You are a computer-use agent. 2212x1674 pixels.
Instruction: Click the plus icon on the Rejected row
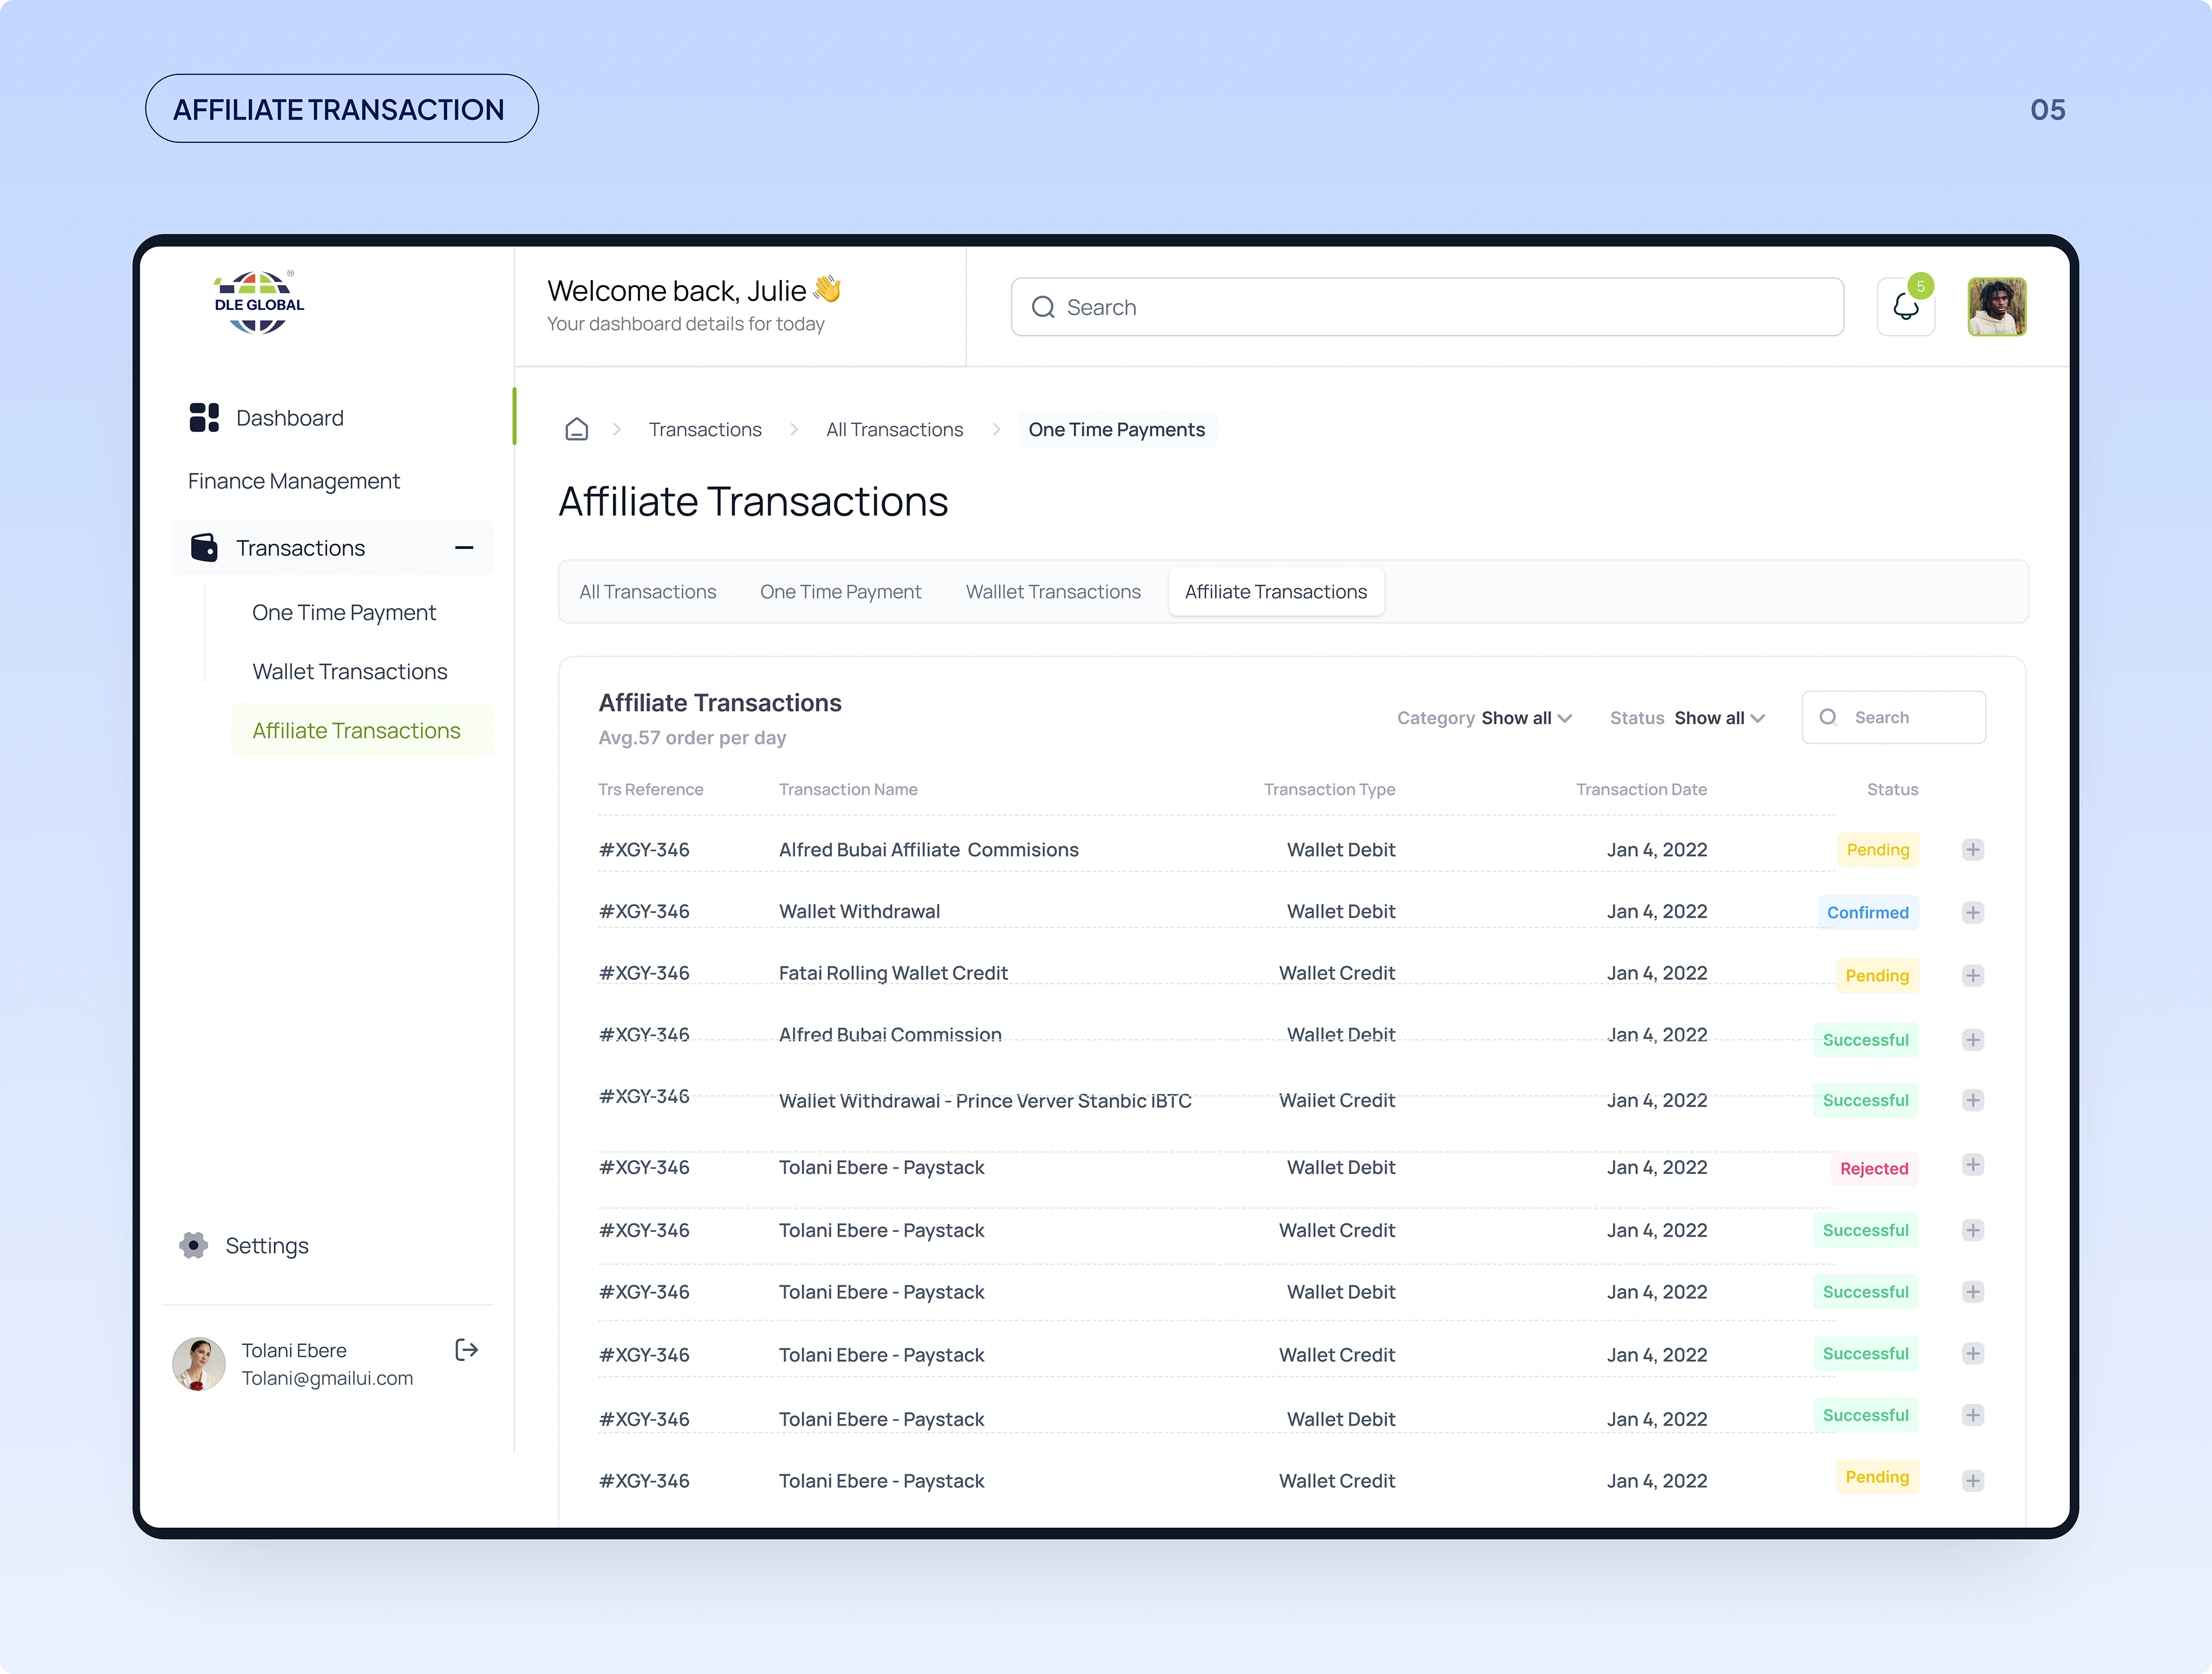[1972, 1165]
